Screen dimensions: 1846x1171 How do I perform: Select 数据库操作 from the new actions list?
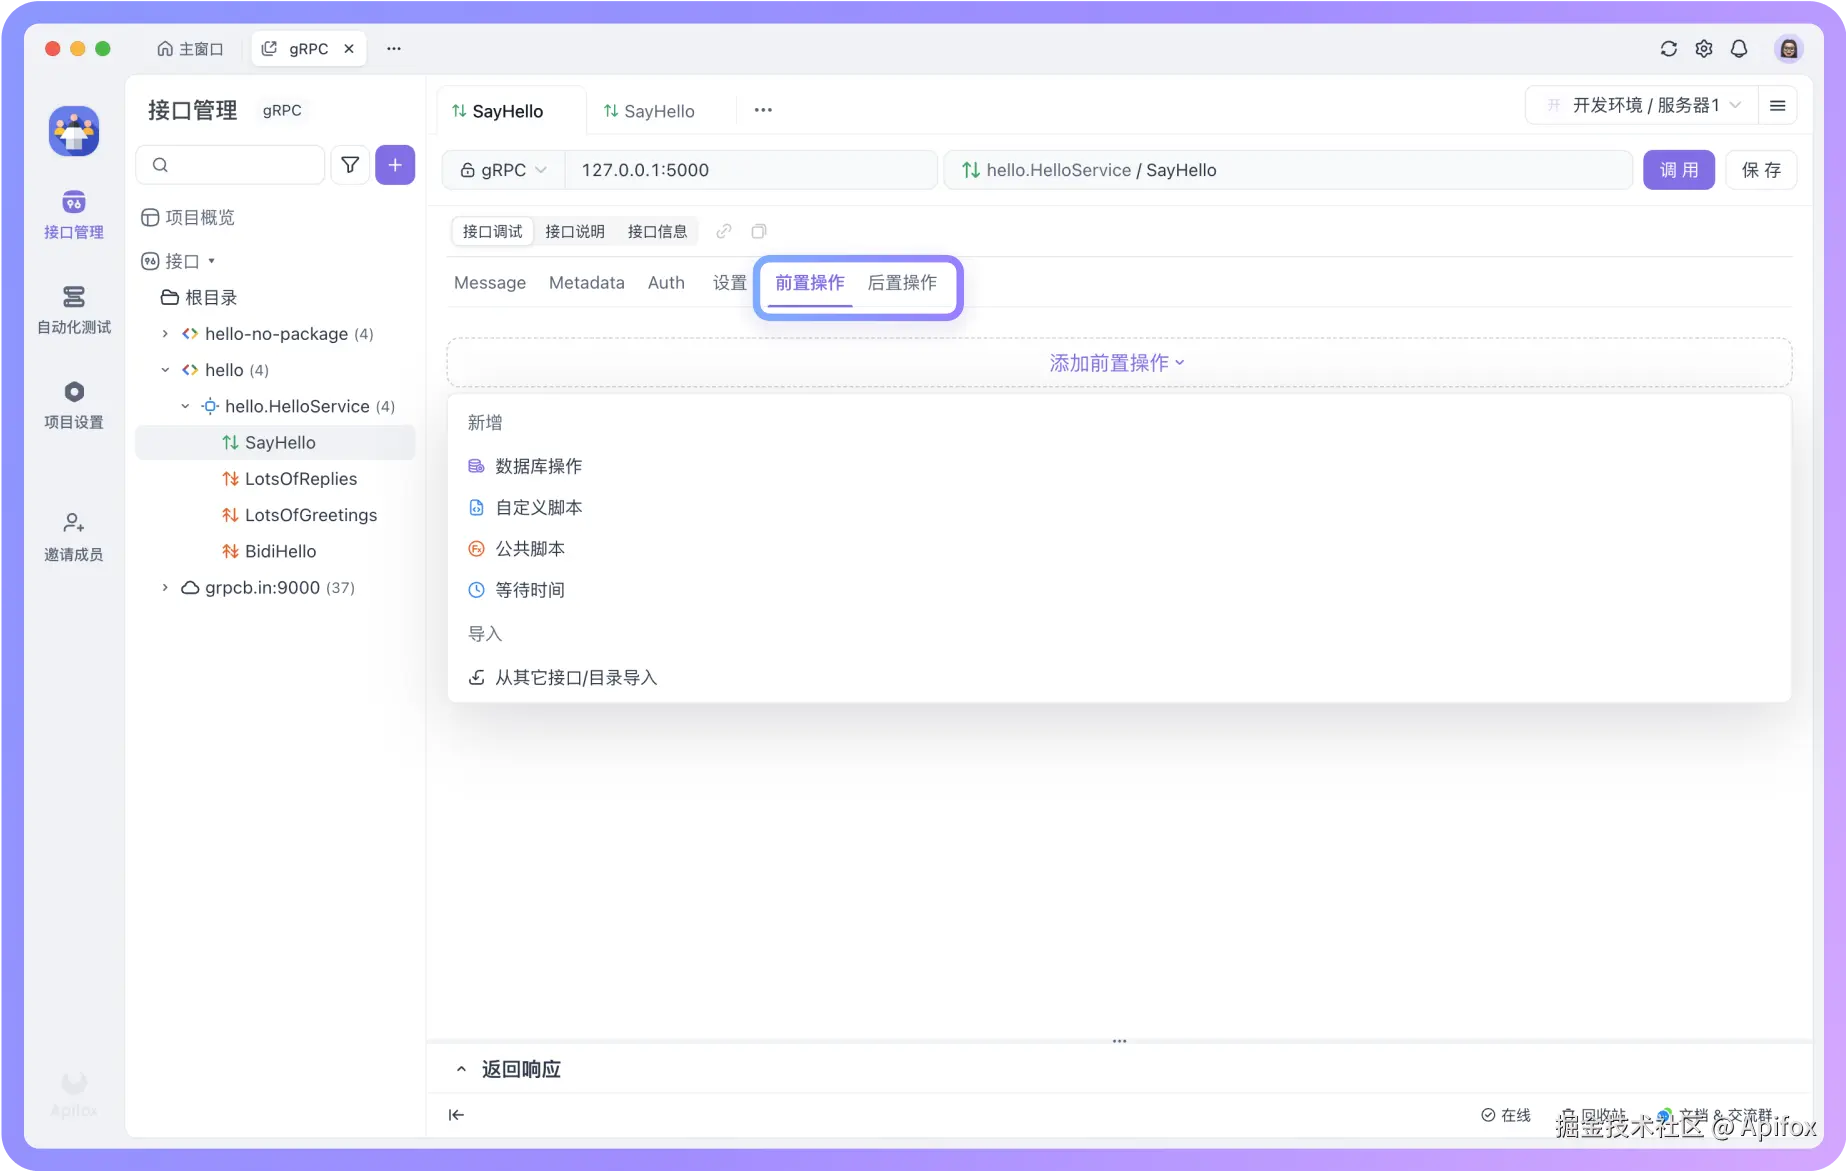537,465
